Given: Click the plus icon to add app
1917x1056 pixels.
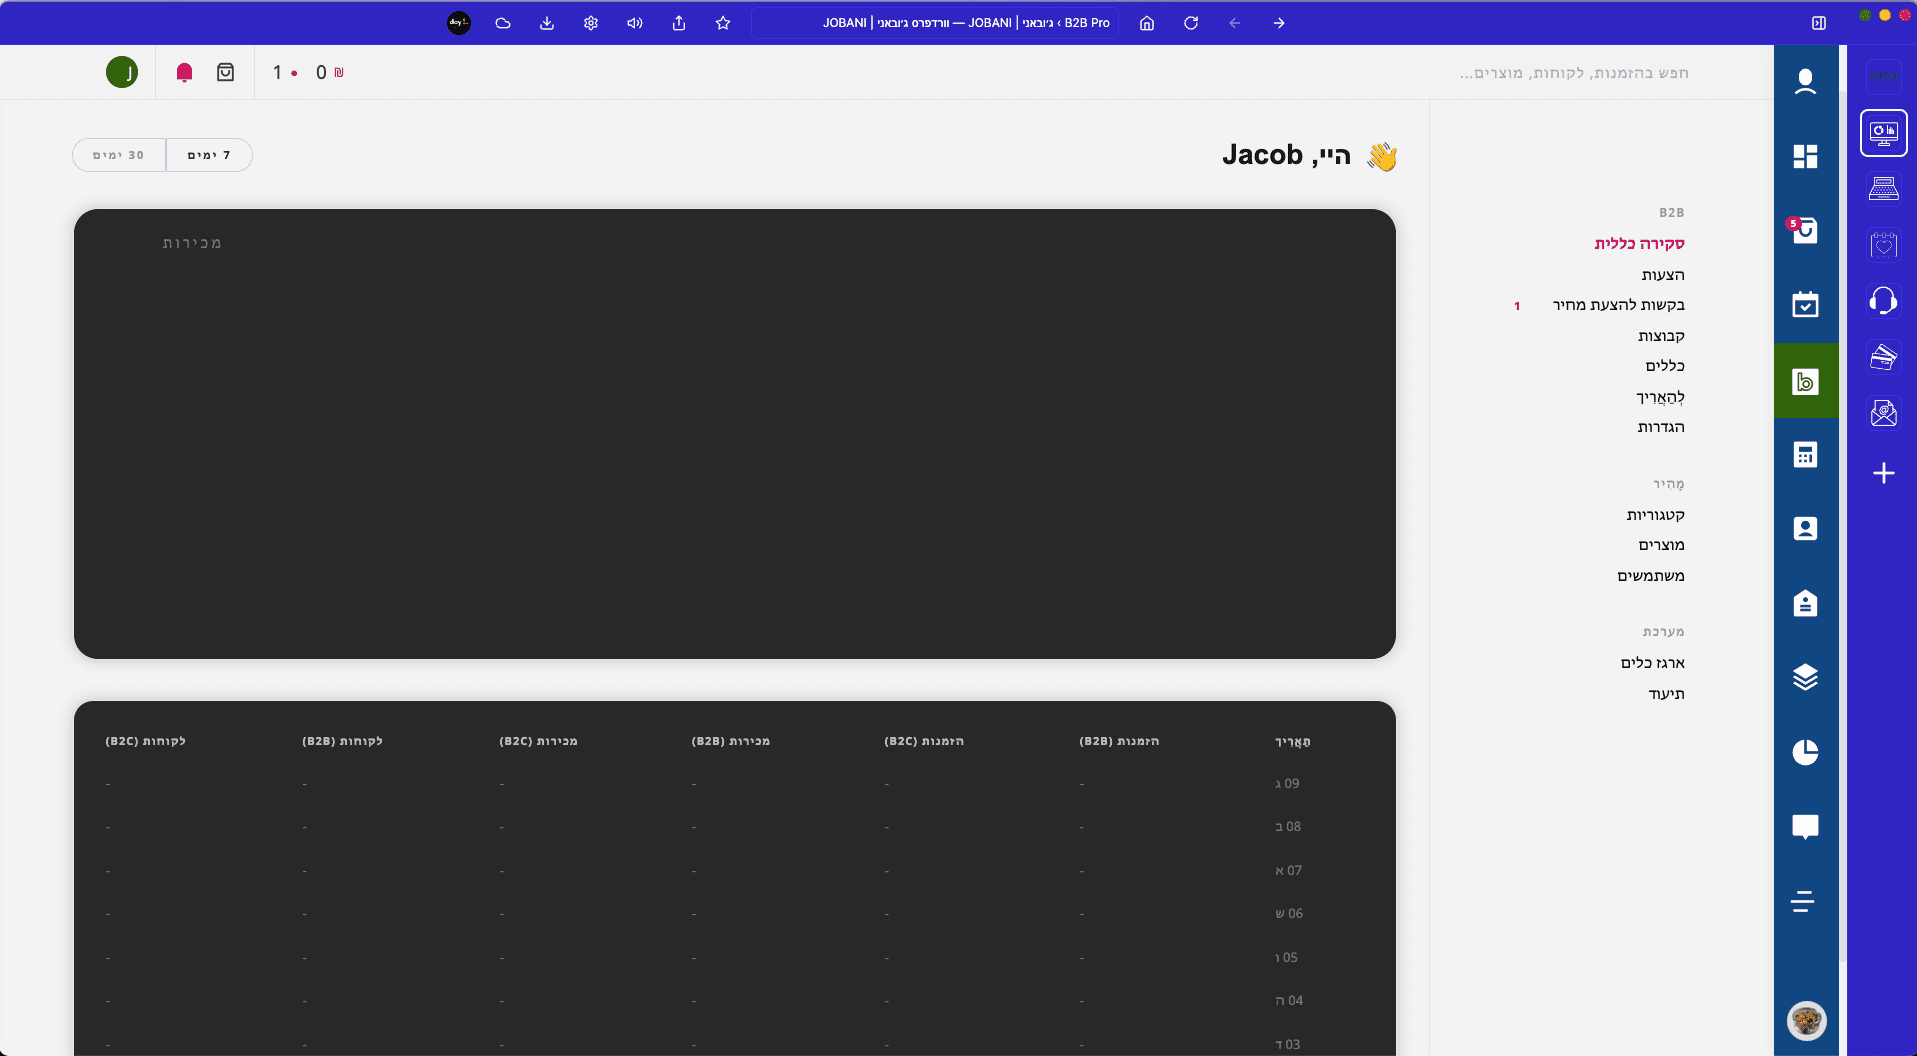Looking at the screenshot, I should pyautogui.click(x=1883, y=473).
